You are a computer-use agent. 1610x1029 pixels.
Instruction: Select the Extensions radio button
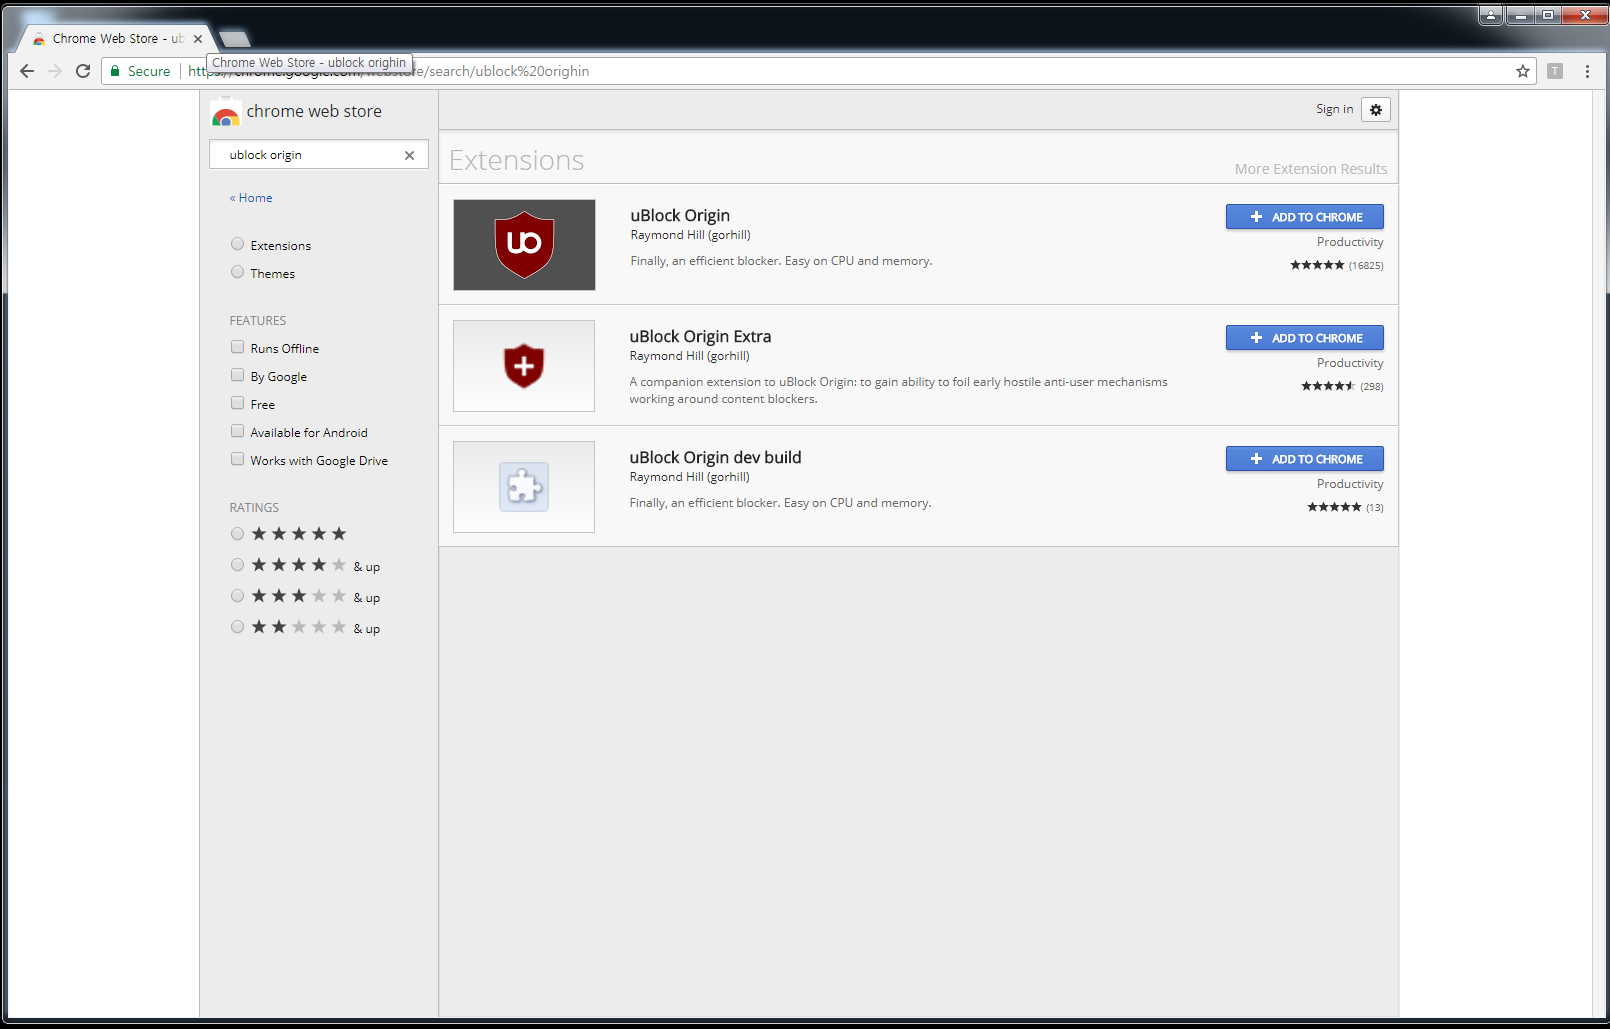click(x=237, y=244)
